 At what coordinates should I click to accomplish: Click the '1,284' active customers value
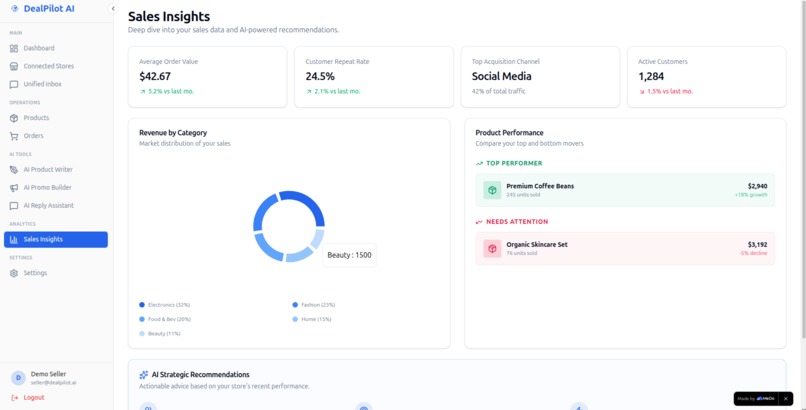(651, 77)
